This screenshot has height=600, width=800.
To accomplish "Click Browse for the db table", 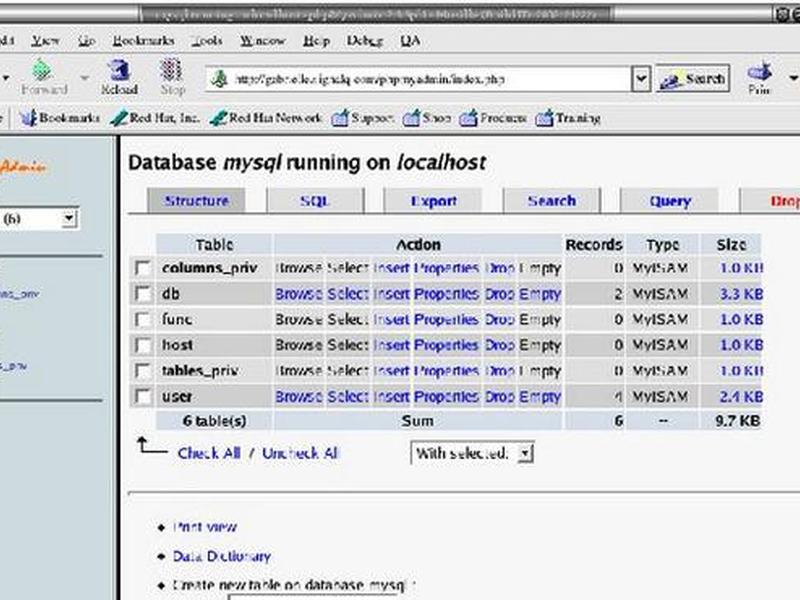I will (298, 294).
